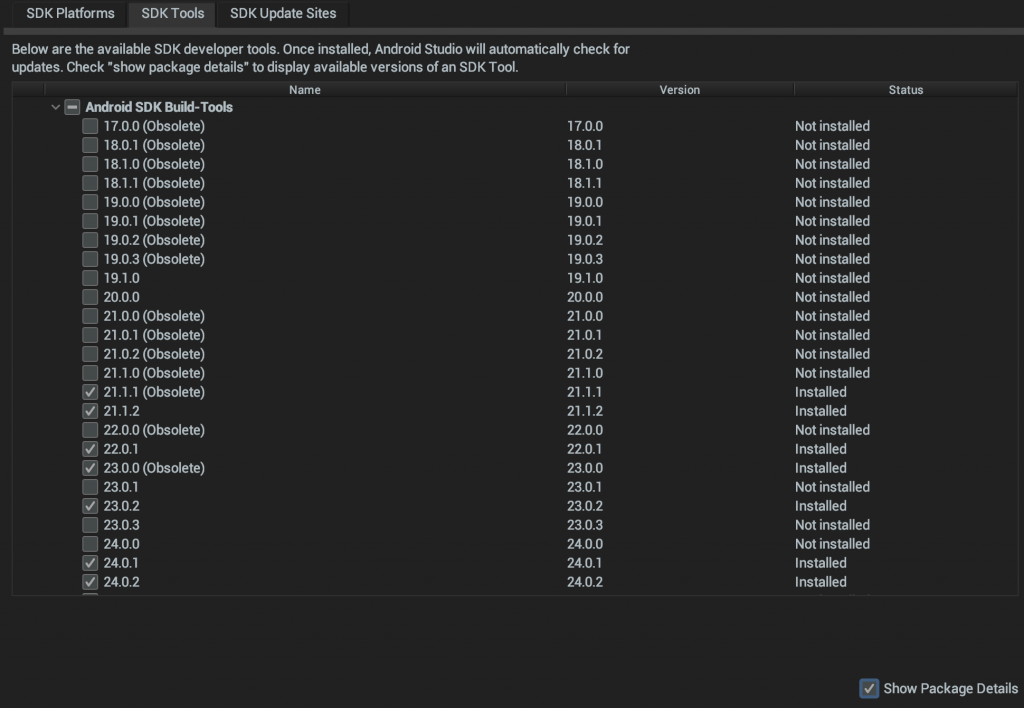Check the 23.0.3 build-tools checkbox

(x=90, y=524)
